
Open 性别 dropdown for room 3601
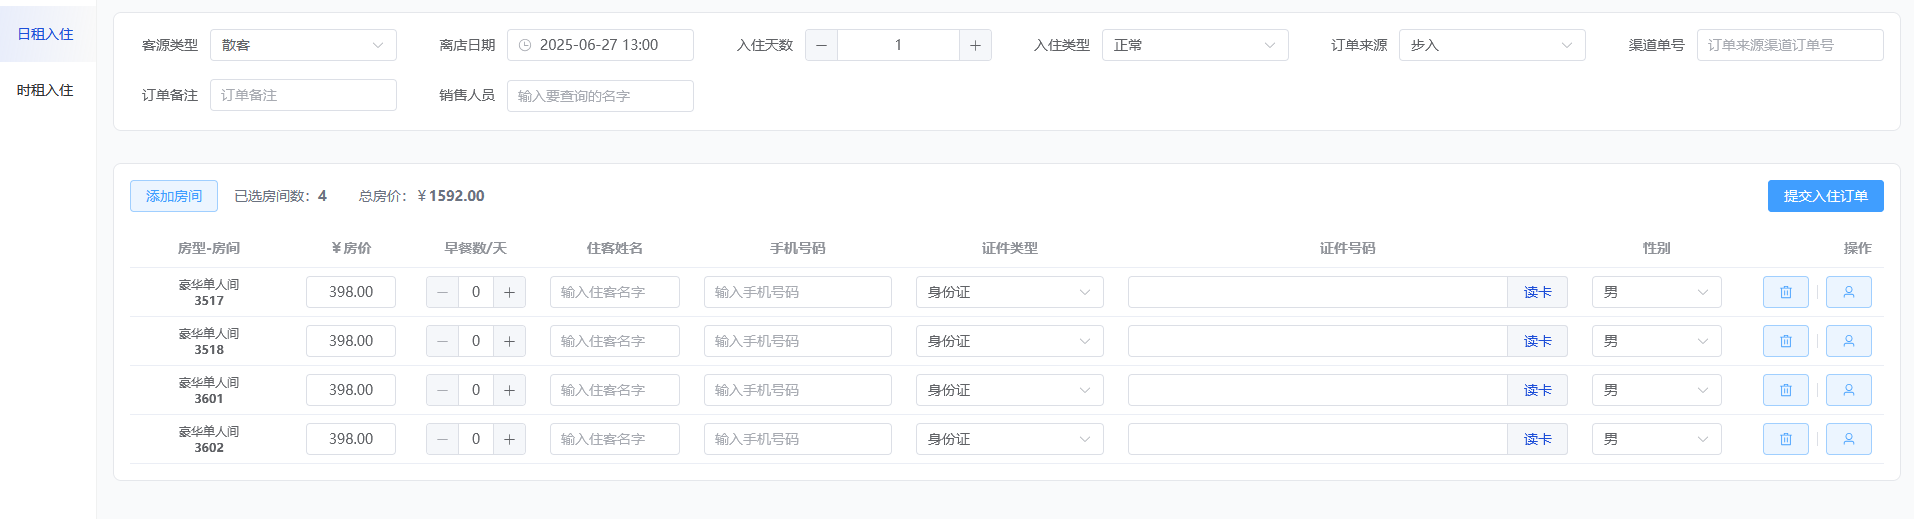coord(1657,390)
